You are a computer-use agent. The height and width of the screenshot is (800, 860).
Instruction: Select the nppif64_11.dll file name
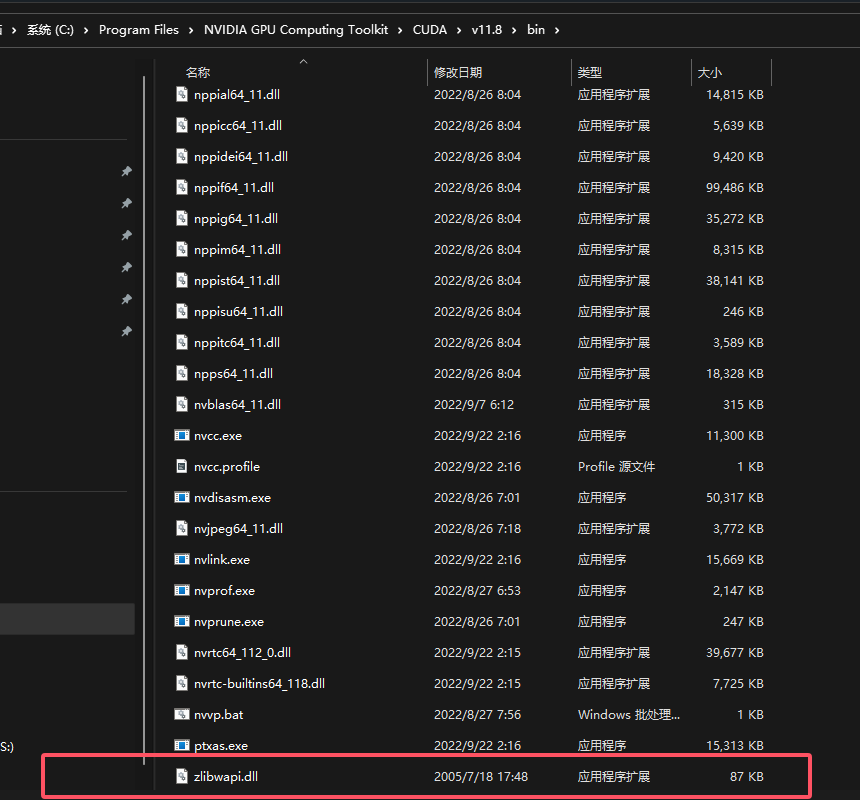coord(234,188)
